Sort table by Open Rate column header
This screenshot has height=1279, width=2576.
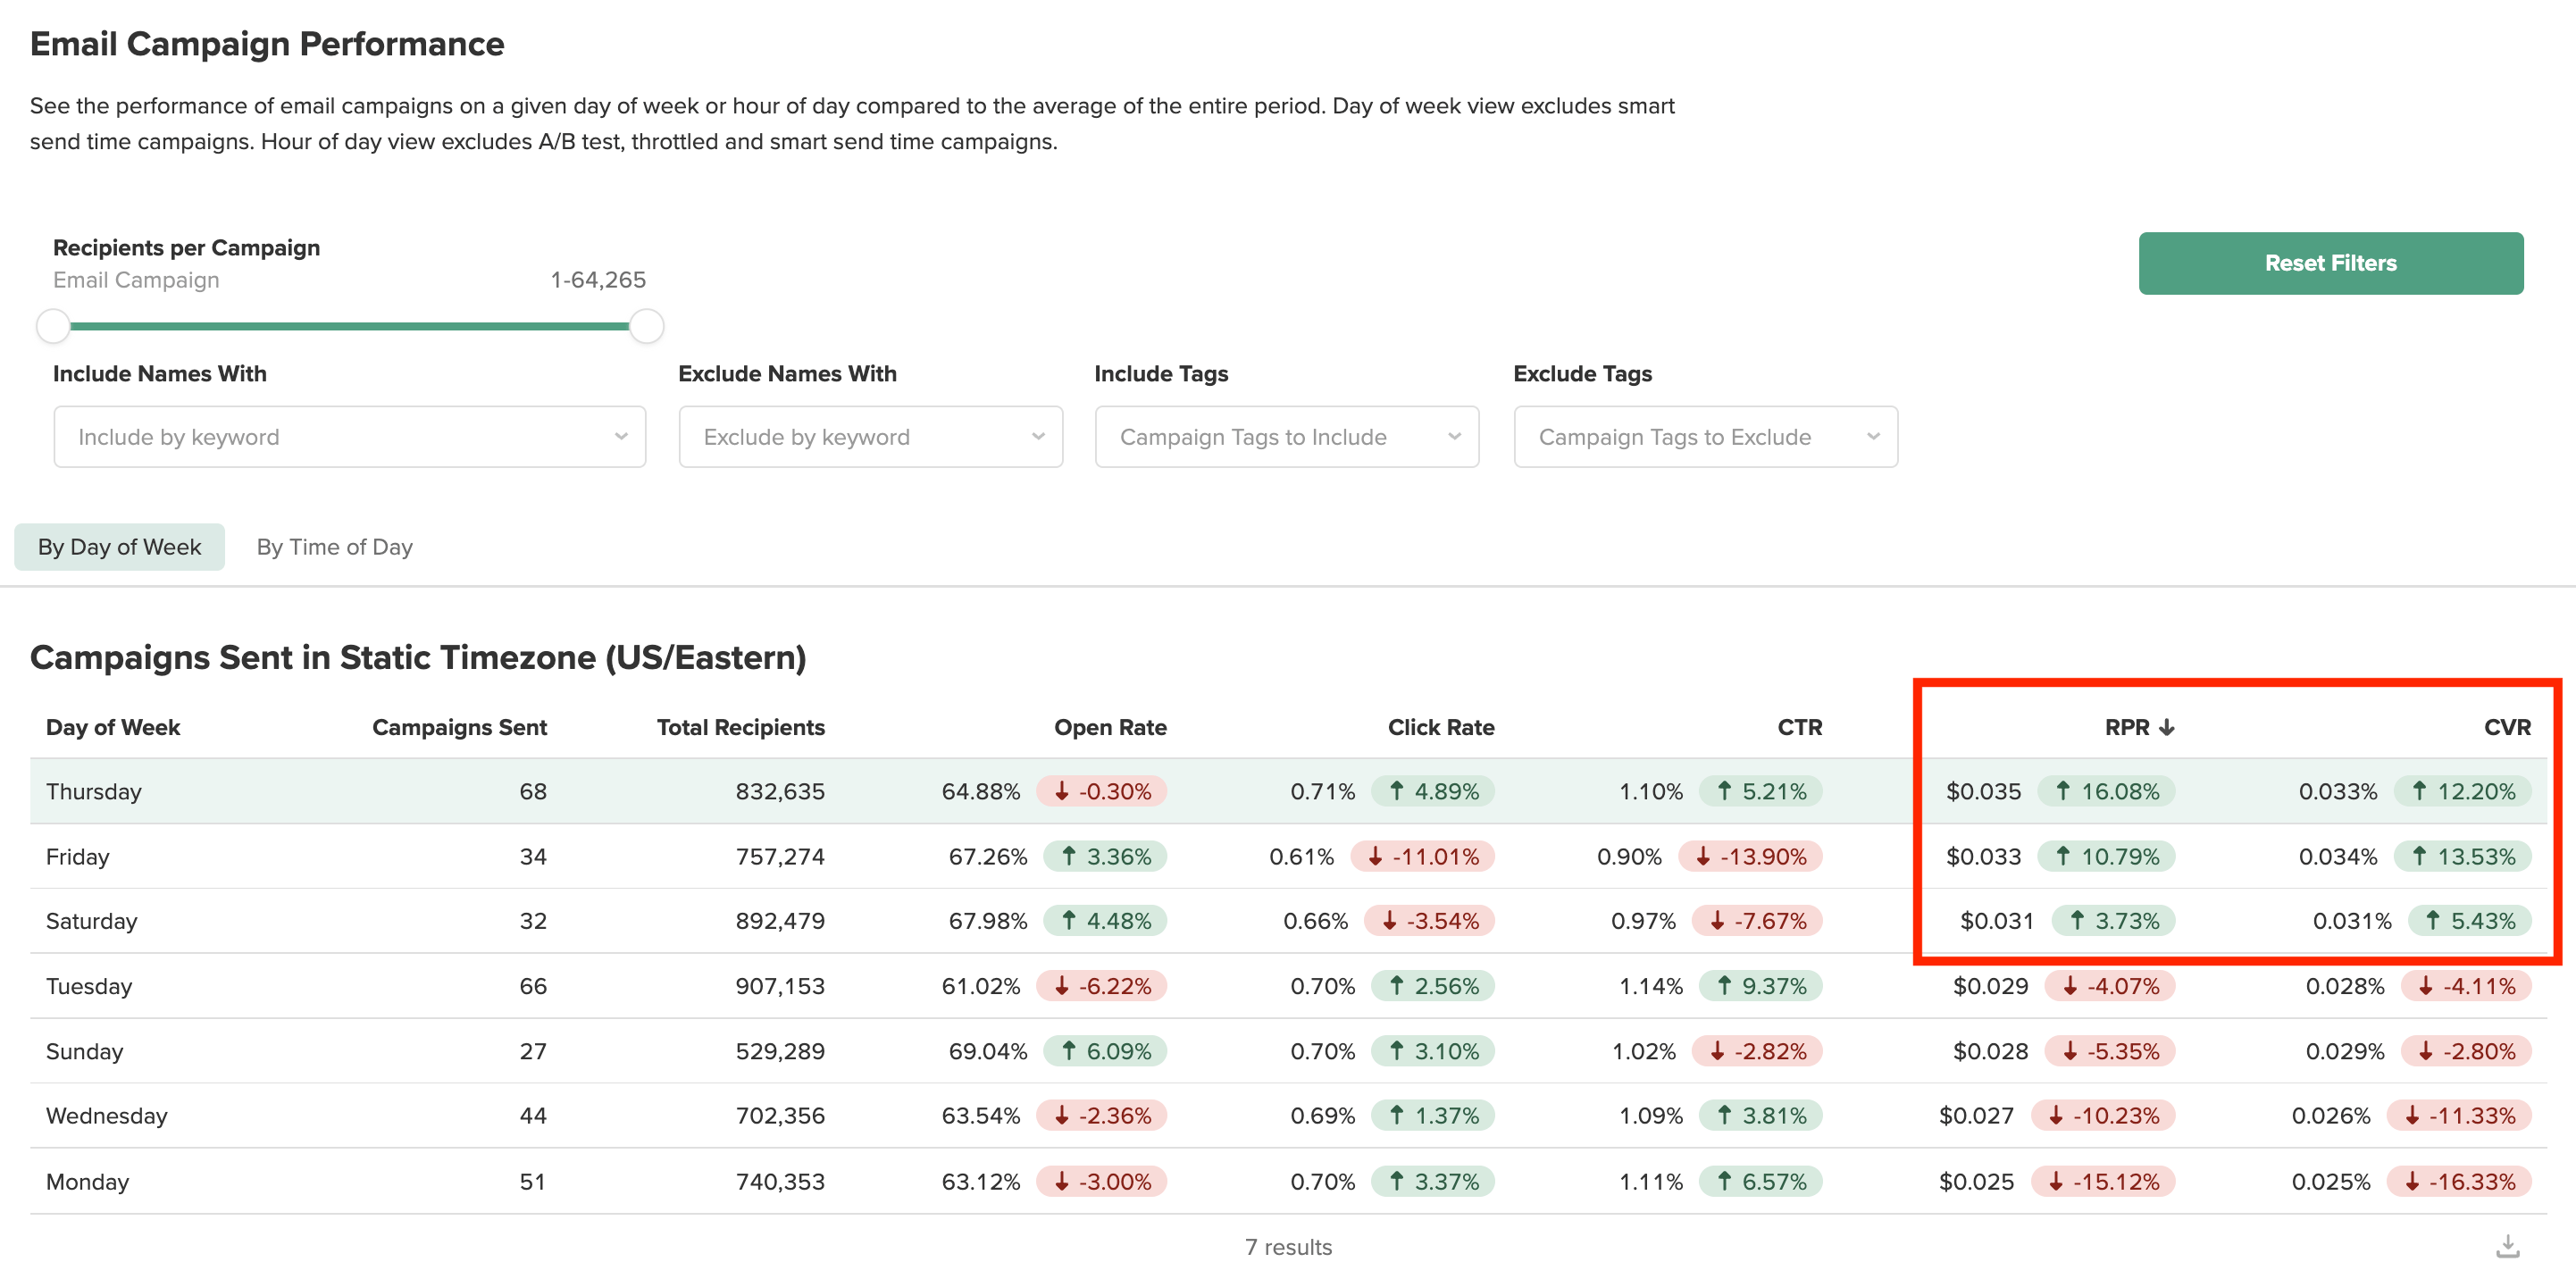1109,727
